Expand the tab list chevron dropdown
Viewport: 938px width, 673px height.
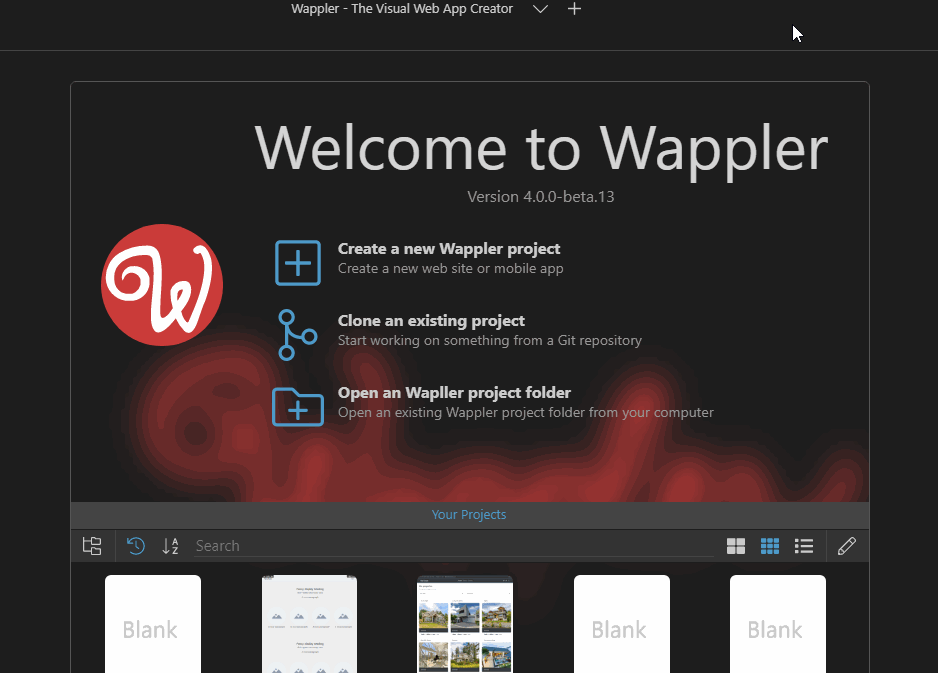[540, 9]
